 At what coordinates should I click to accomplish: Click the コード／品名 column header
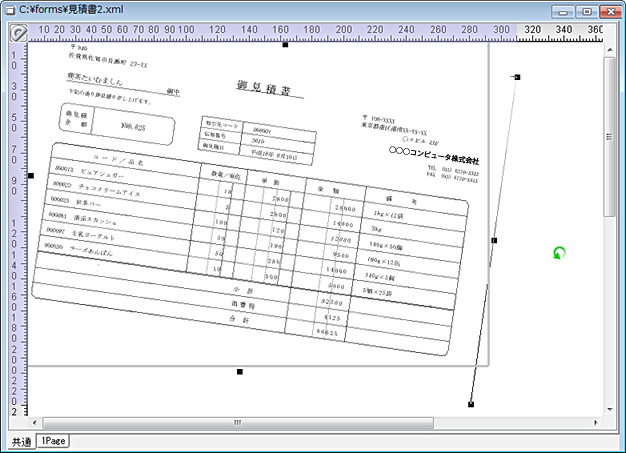pyautogui.click(x=118, y=159)
